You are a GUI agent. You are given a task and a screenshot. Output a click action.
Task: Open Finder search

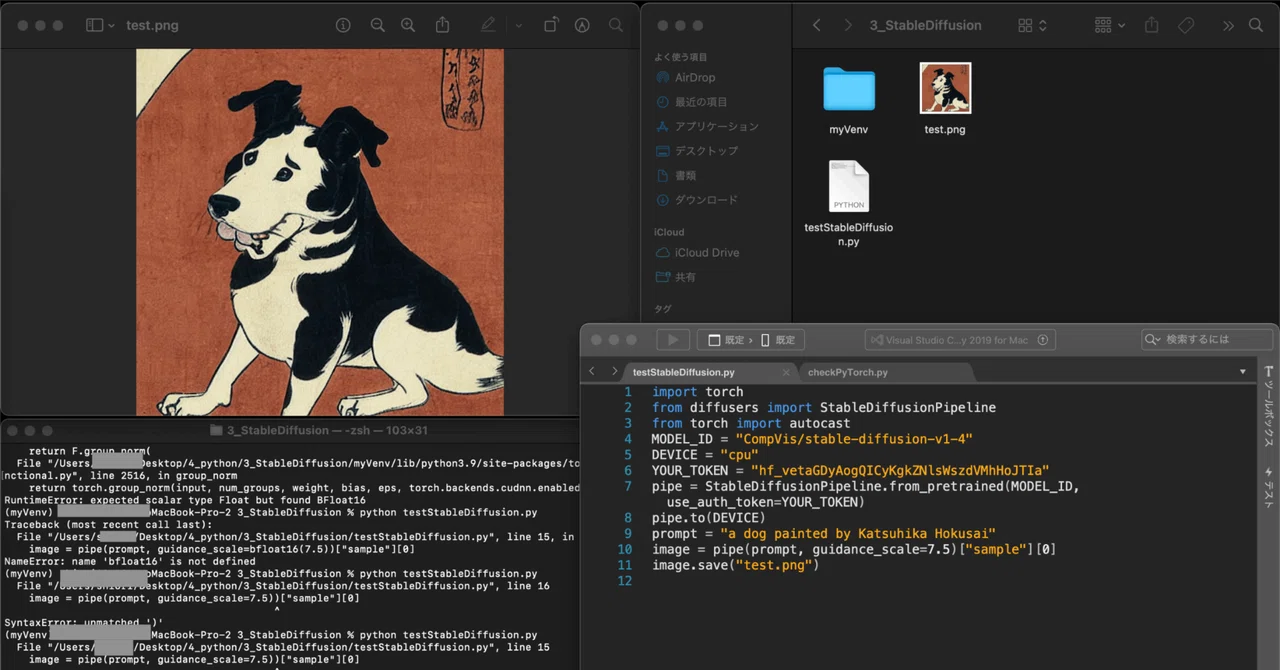(x=1256, y=25)
